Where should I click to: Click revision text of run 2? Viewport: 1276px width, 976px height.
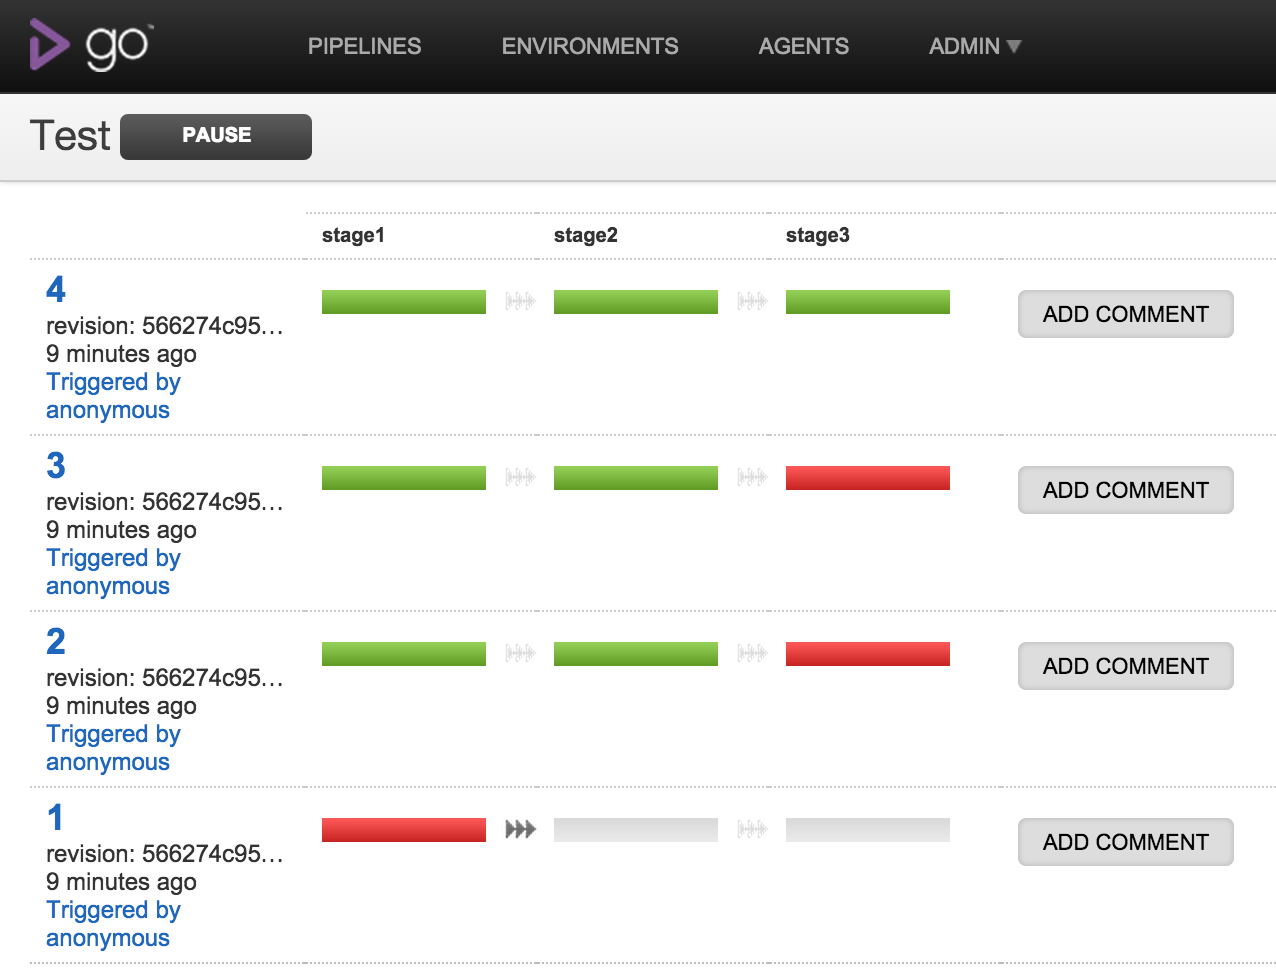[x=165, y=678]
